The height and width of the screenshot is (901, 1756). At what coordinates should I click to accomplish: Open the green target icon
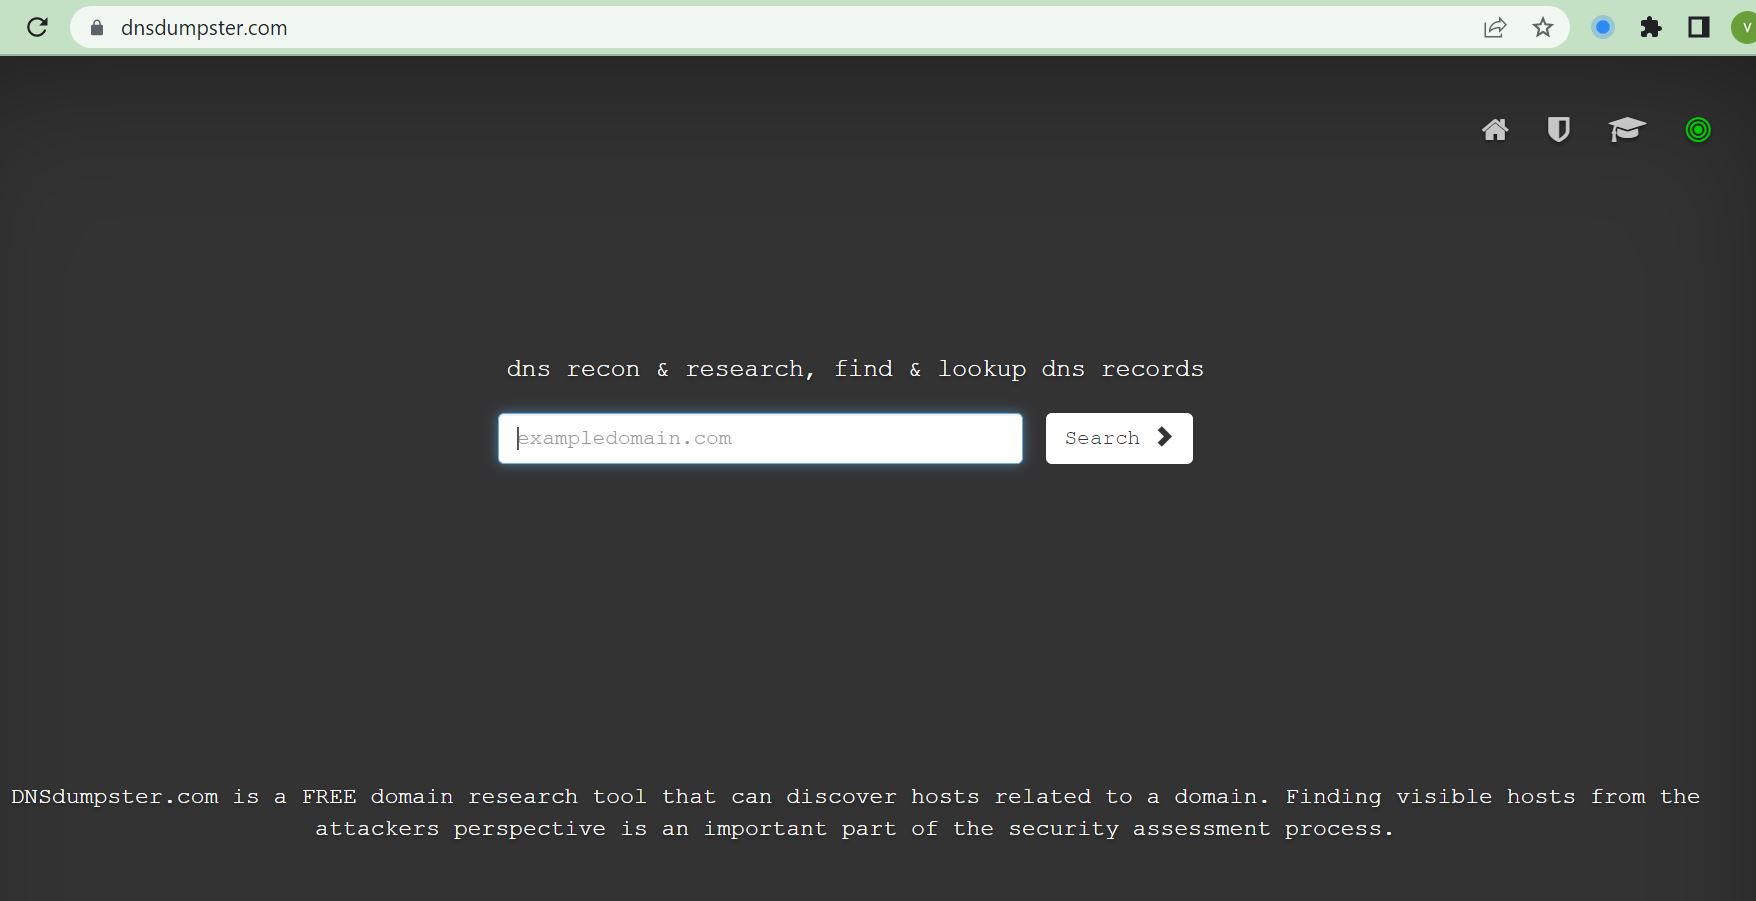pyautogui.click(x=1698, y=130)
